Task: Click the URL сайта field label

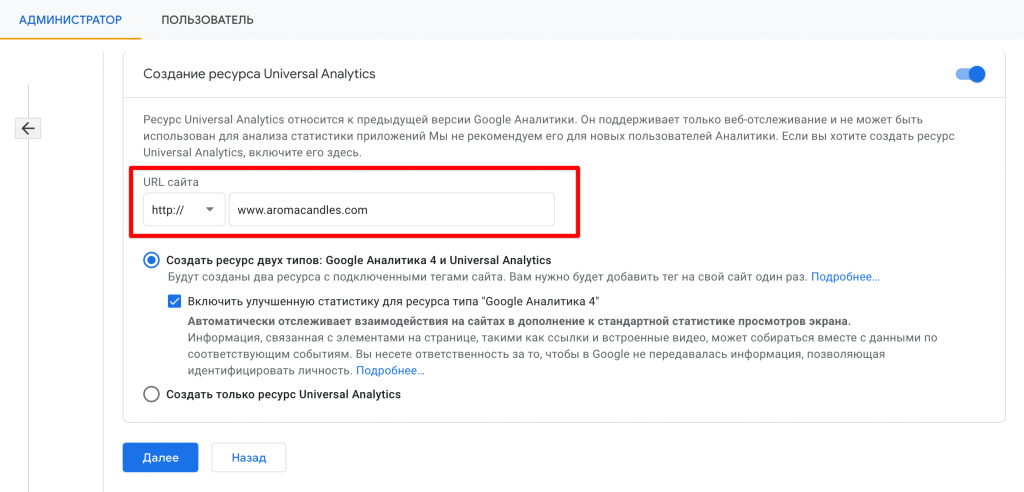Action: click(x=171, y=181)
